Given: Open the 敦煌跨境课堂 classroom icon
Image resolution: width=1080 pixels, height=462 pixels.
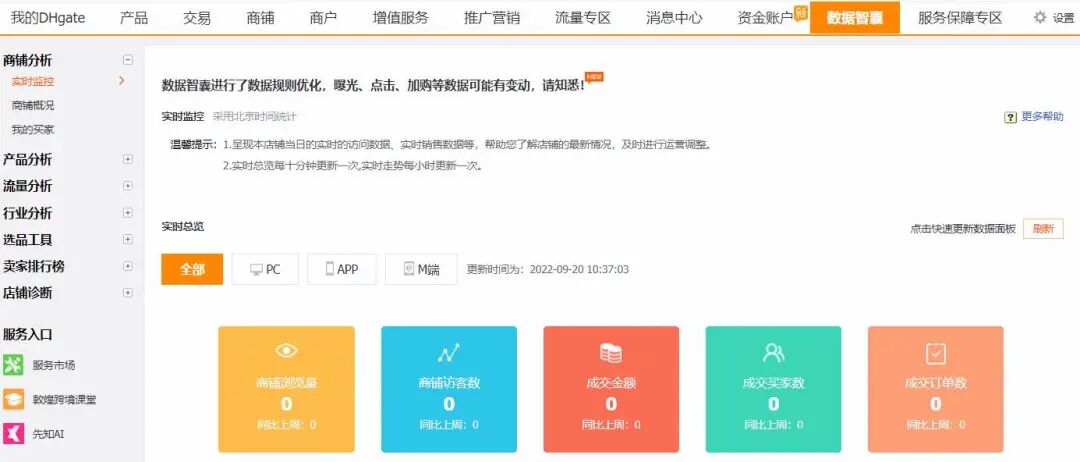Looking at the screenshot, I should point(13,399).
